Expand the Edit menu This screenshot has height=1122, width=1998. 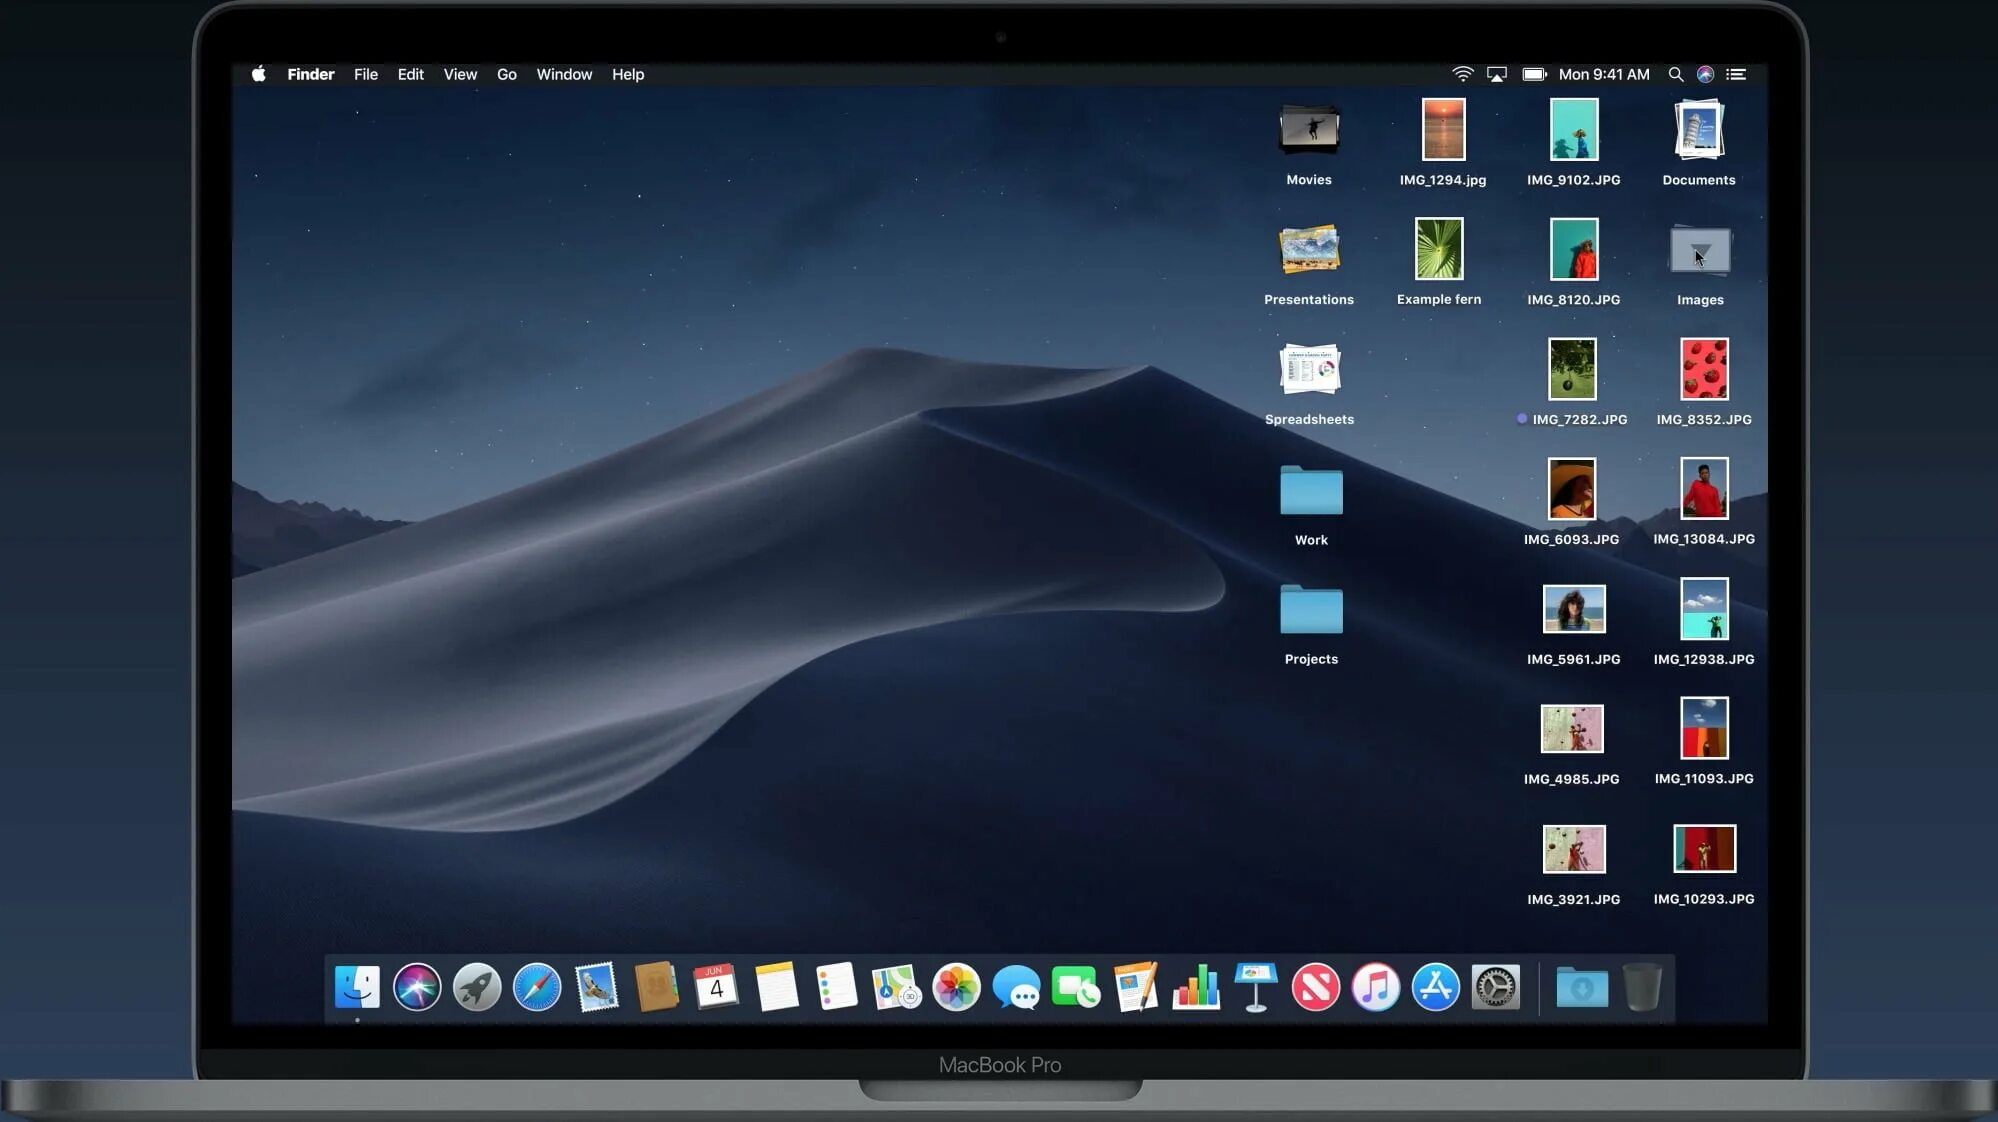click(x=408, y=74)
